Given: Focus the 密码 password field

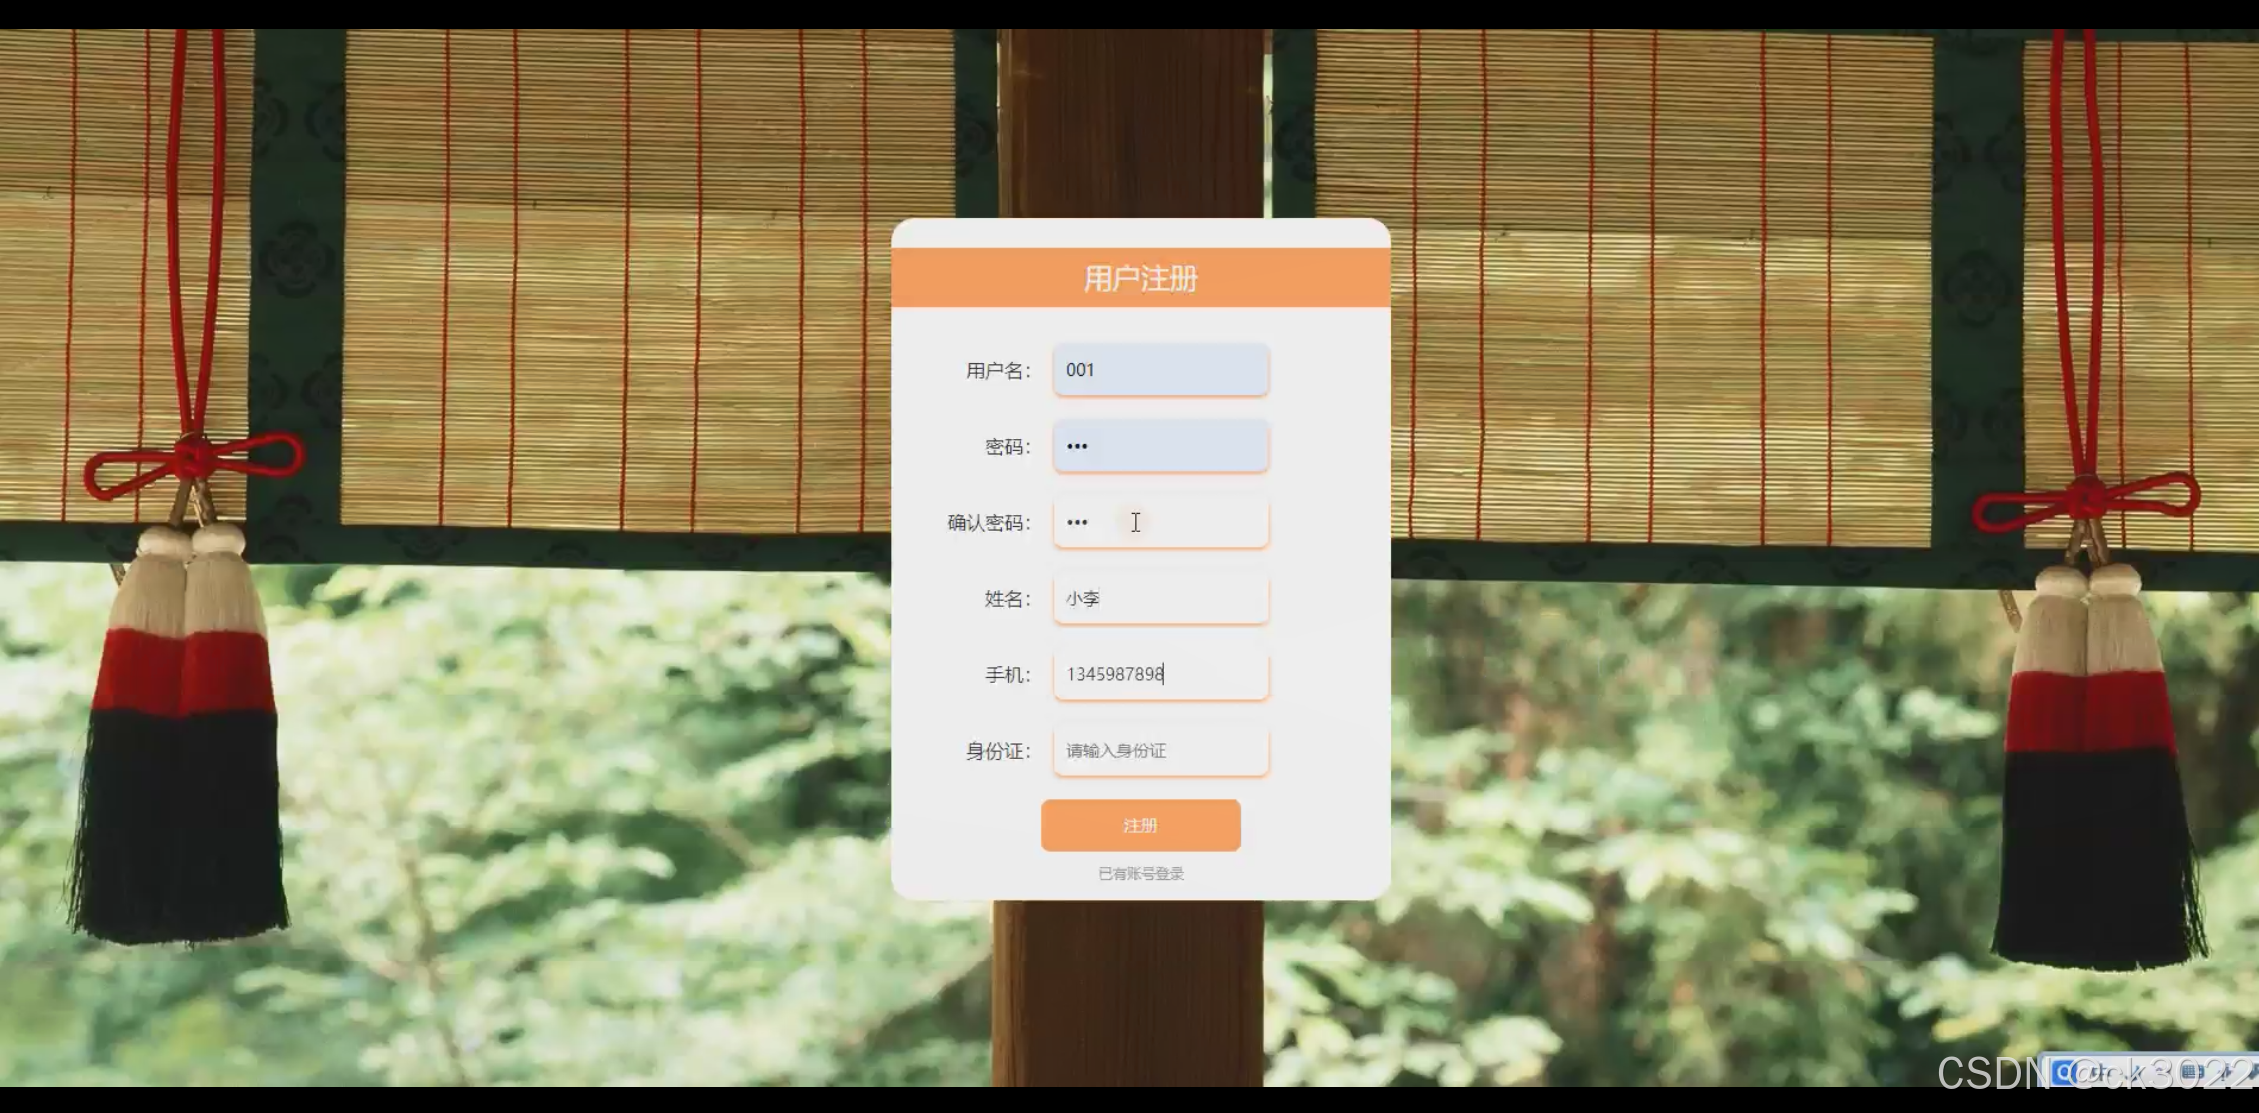Looking at the screenshot, I should 1160,446.
